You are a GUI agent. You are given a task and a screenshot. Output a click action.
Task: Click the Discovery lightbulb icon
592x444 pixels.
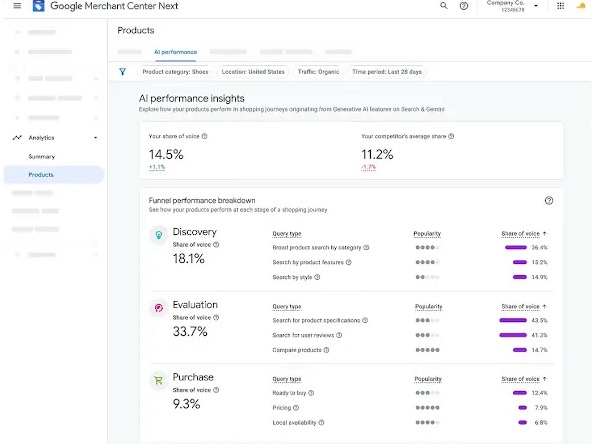click(x=159, y=235)
